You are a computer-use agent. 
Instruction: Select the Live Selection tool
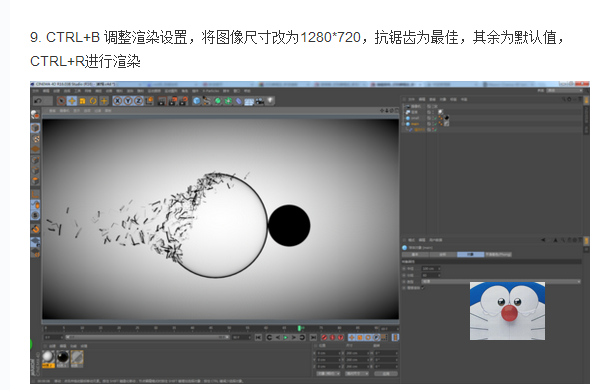click(x=61, y=101)
